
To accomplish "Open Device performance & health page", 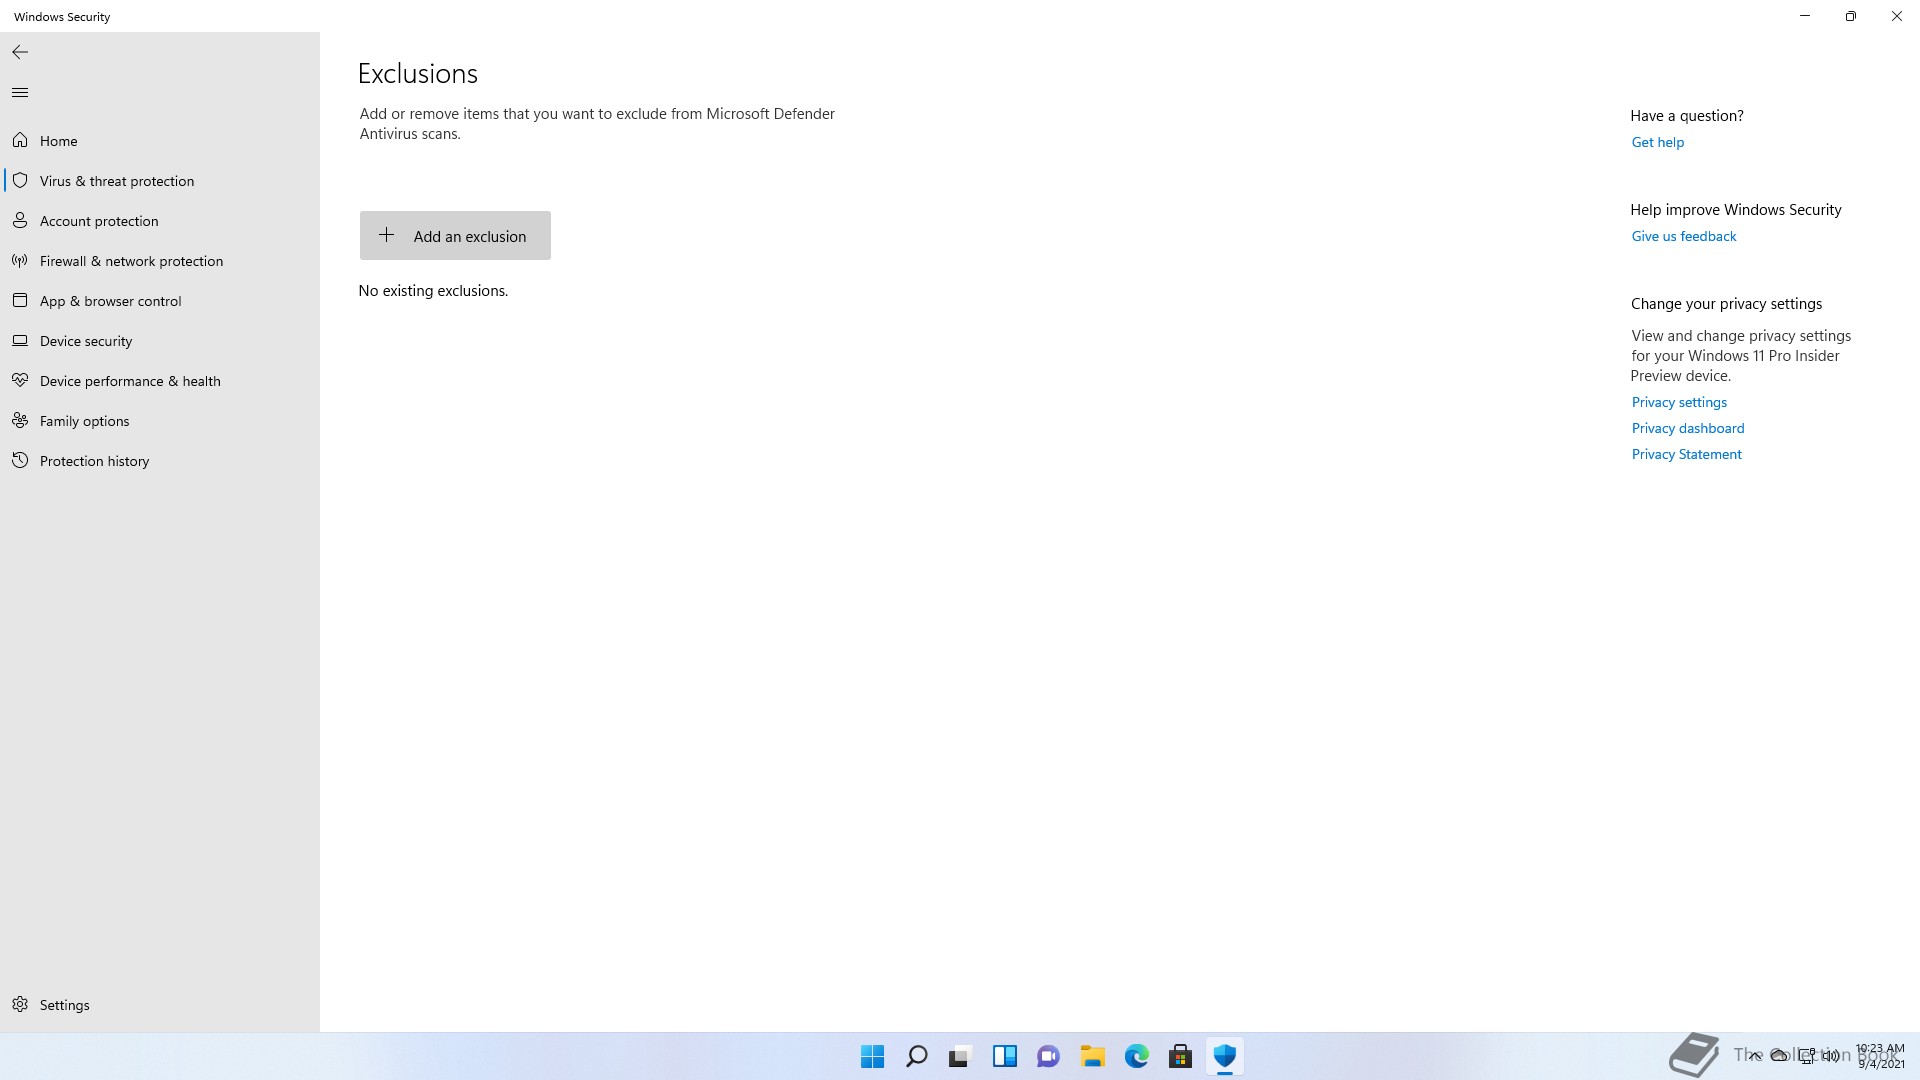I will (x=160, y=381).
